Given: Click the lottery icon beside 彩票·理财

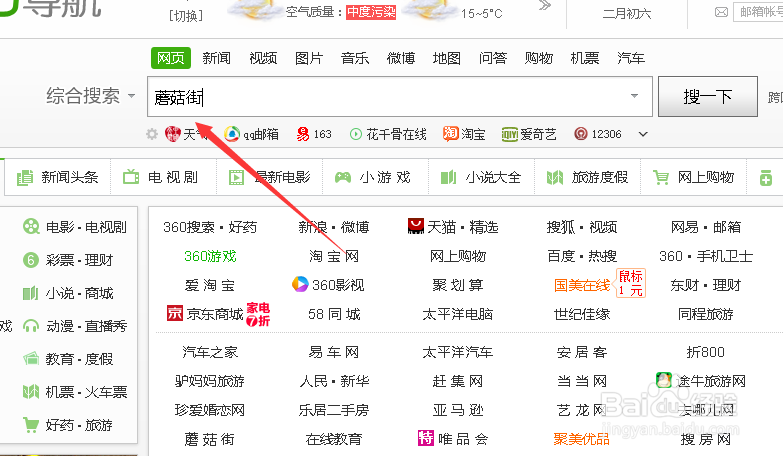Looking at the screenshot, I should pos(31,260).
